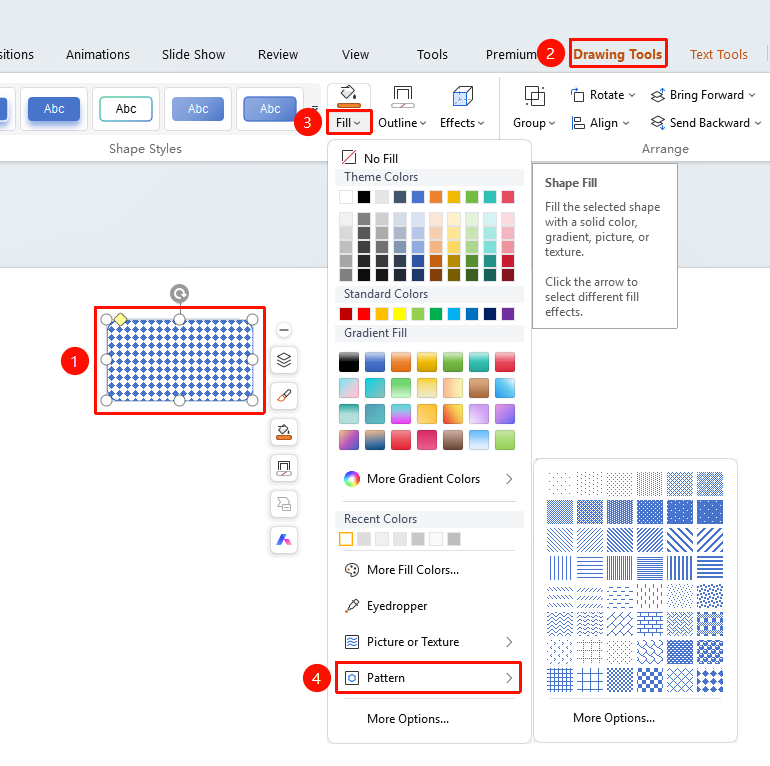Click the Pattern menu icon
The image size is (770, 766).
coord(352,678)
